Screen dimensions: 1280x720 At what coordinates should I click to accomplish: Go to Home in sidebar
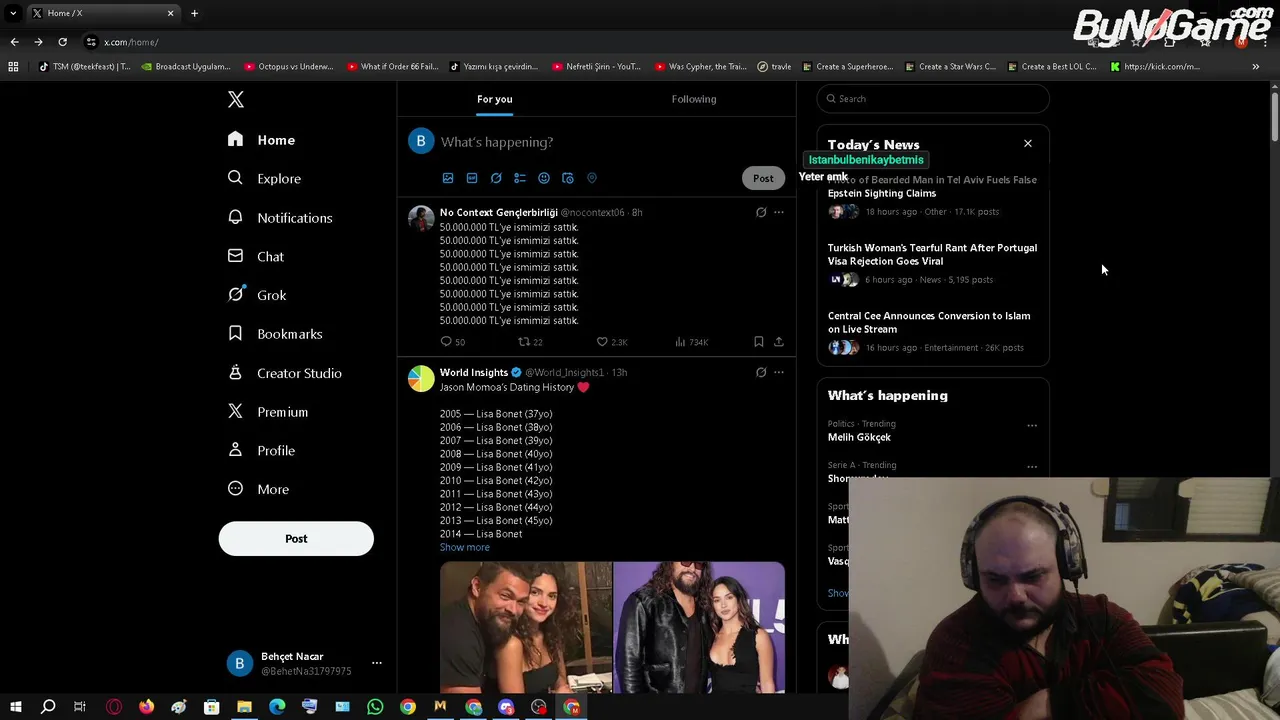pyautogui.click(x=261, y=140)
